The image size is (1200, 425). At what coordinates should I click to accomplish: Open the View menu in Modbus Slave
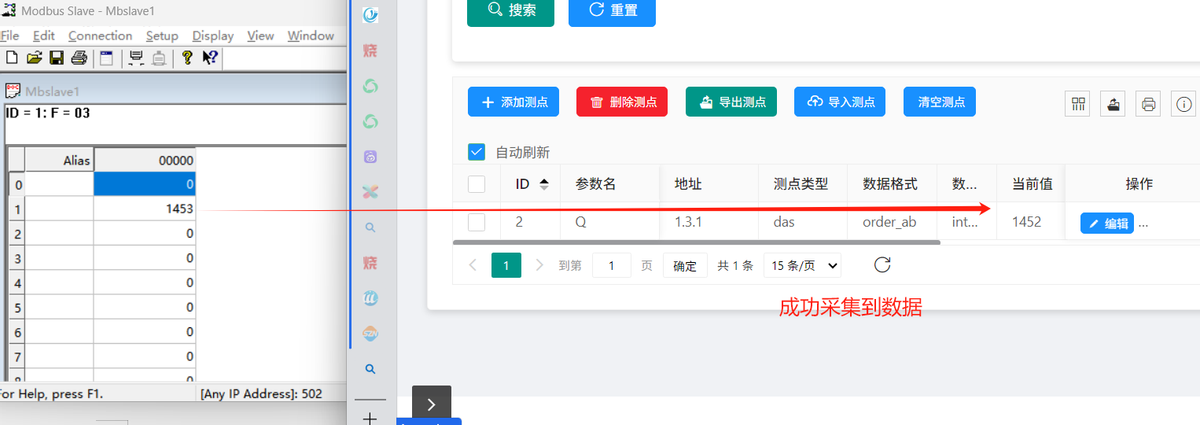coord(260,36)
